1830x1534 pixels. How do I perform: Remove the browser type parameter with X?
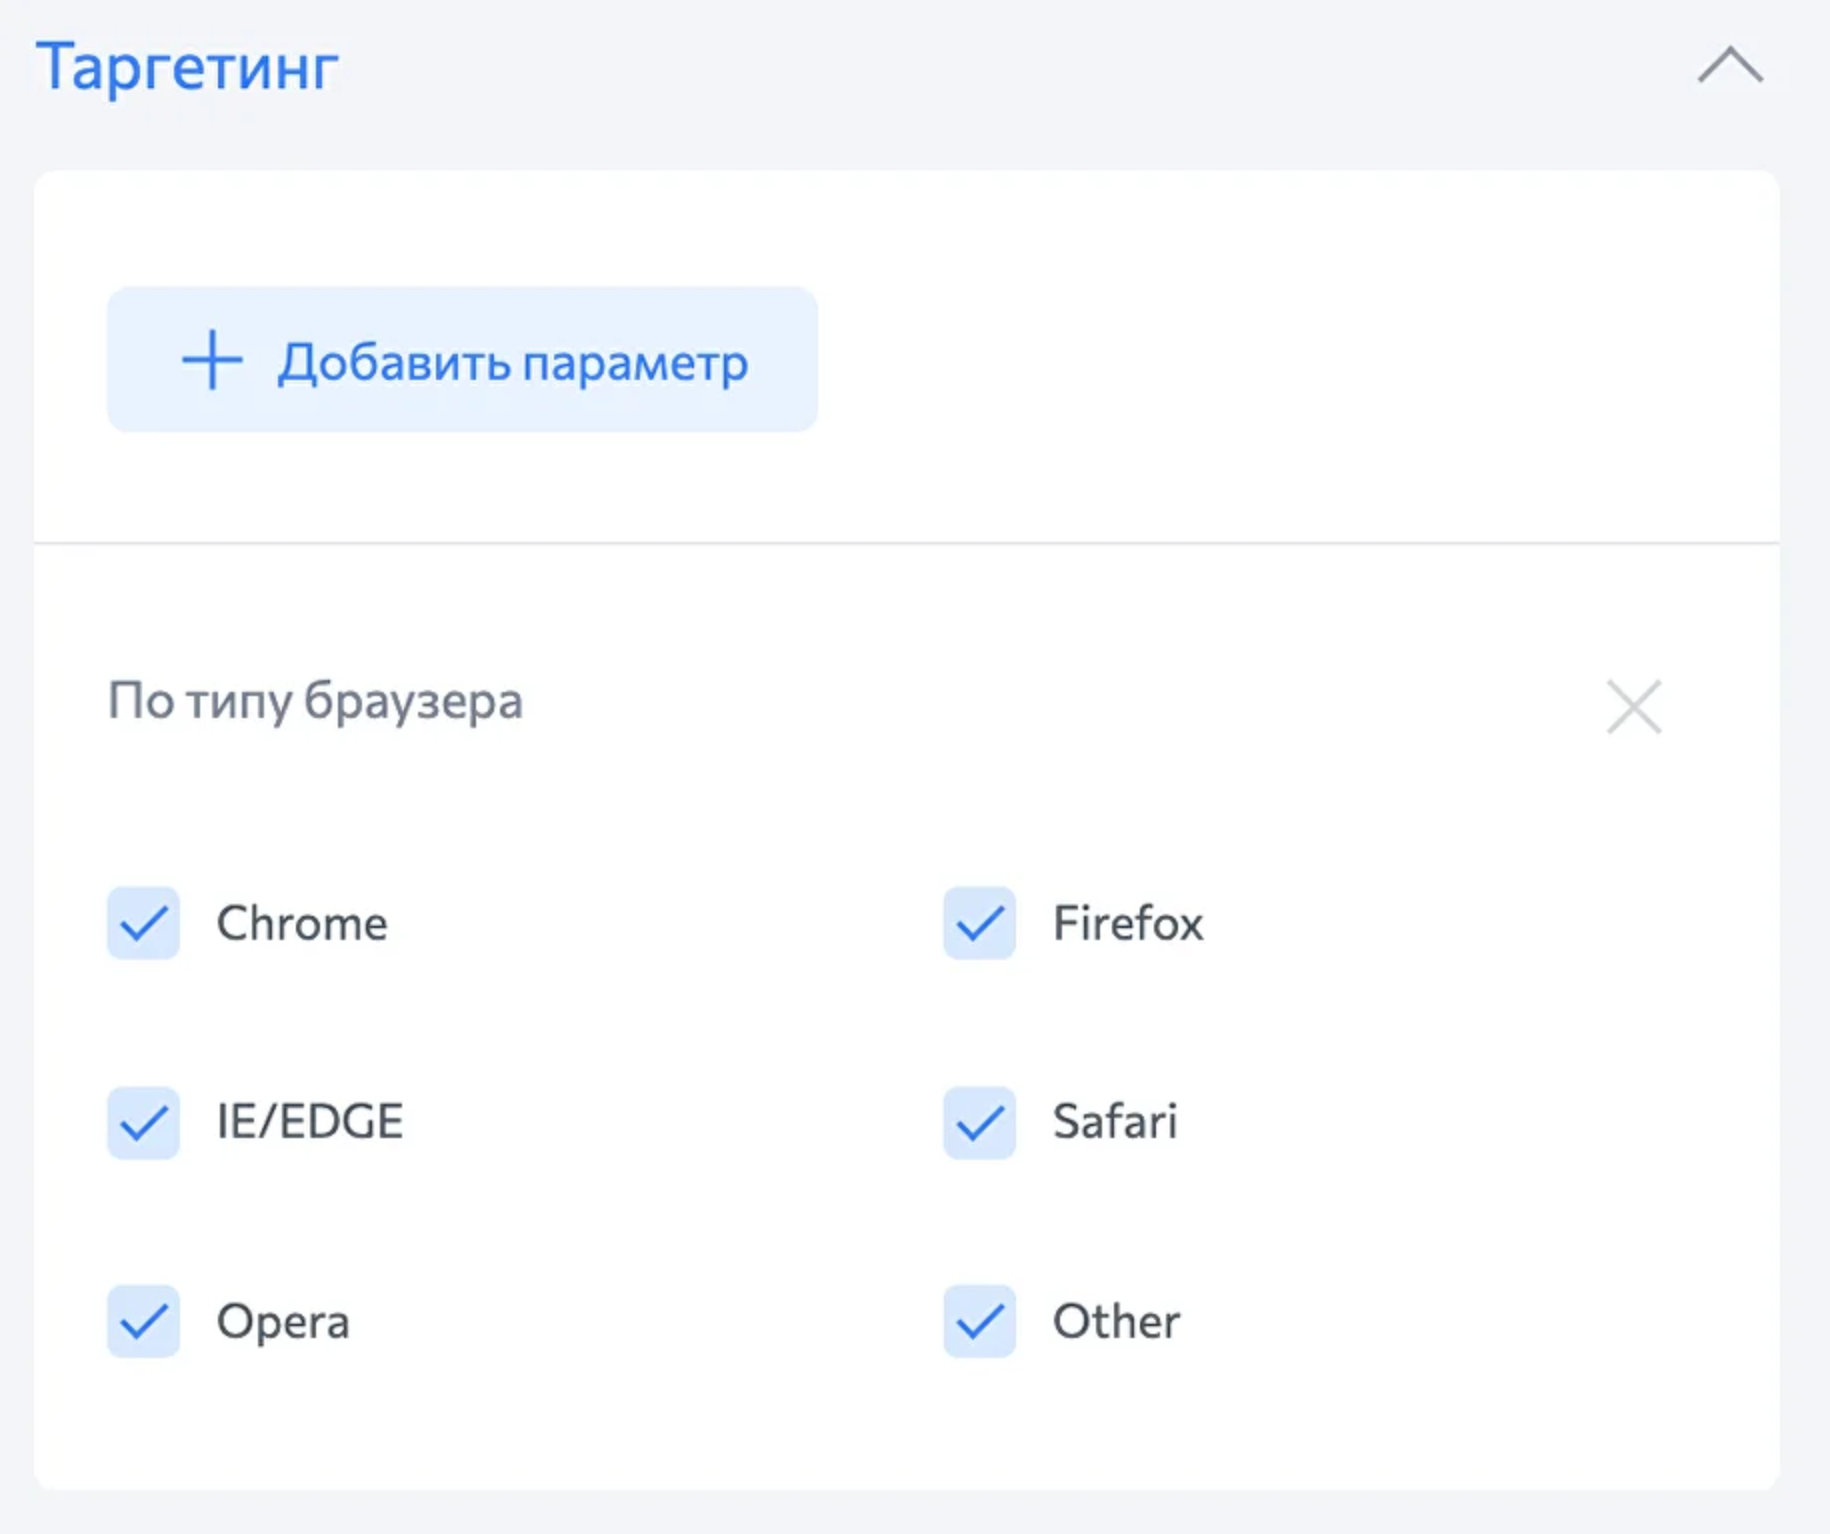tap(1633, 706)
